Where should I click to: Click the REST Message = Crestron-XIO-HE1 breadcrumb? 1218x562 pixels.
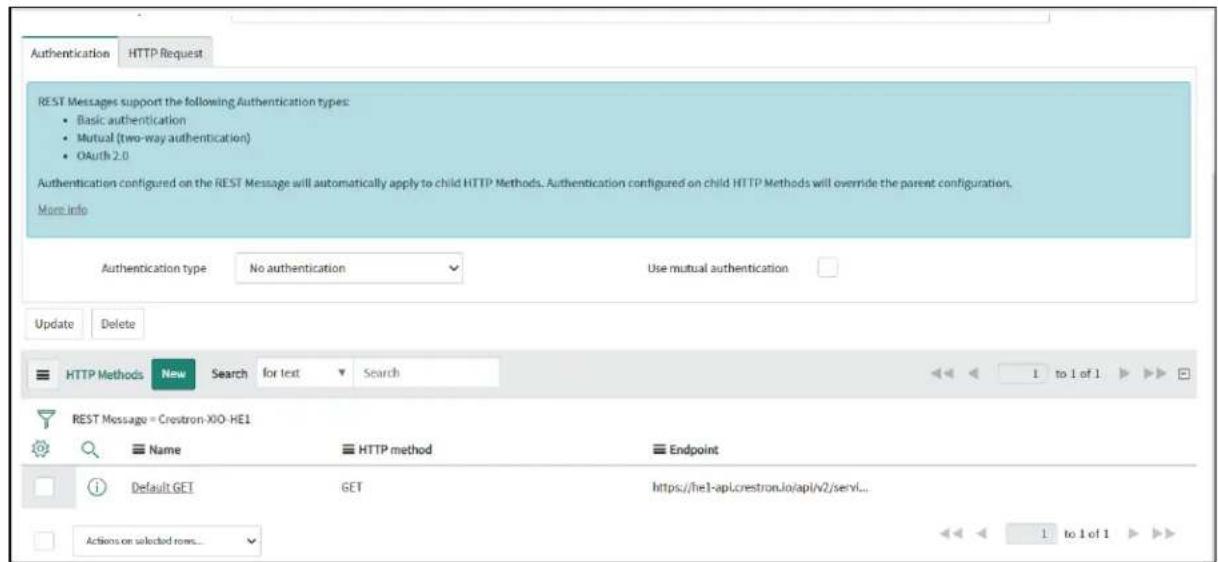[159, 417]
